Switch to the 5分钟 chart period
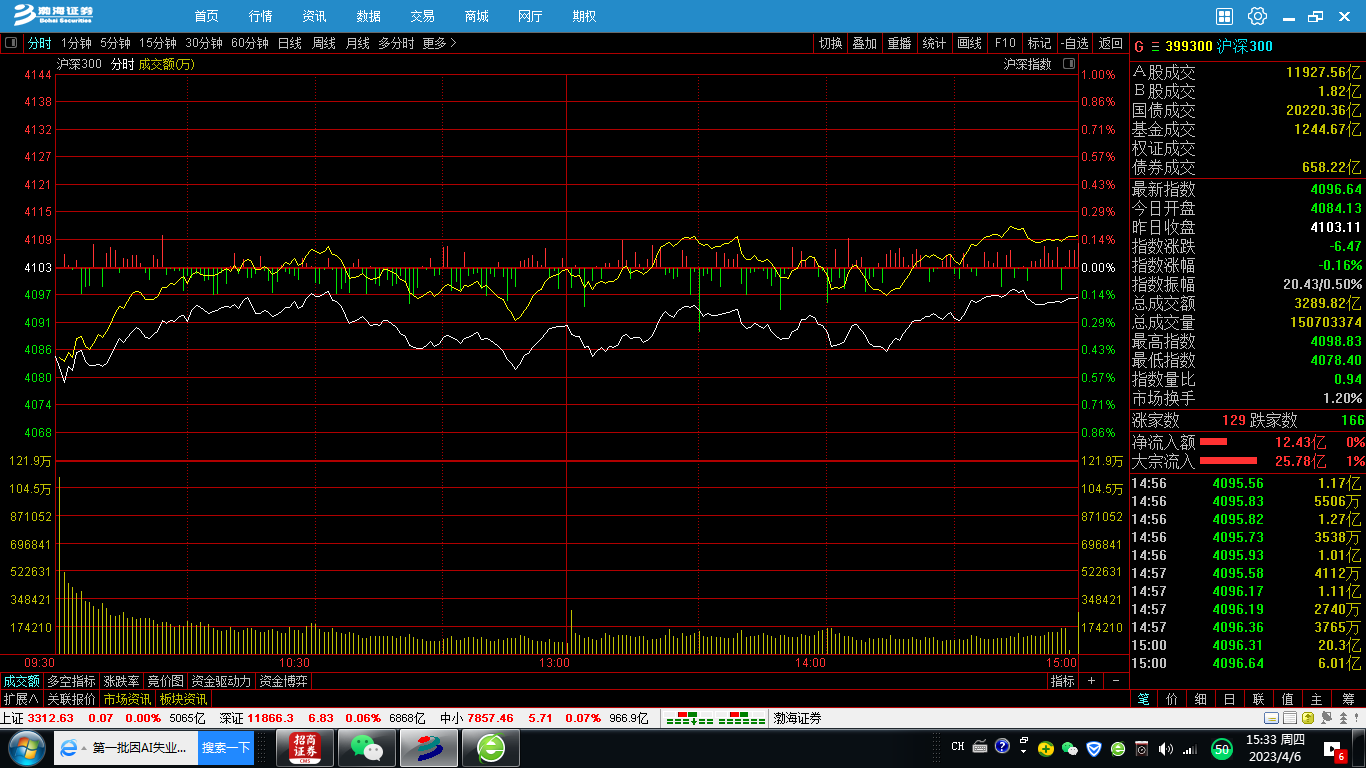Viewport: 1366px width, 768px height. (115, 43)
